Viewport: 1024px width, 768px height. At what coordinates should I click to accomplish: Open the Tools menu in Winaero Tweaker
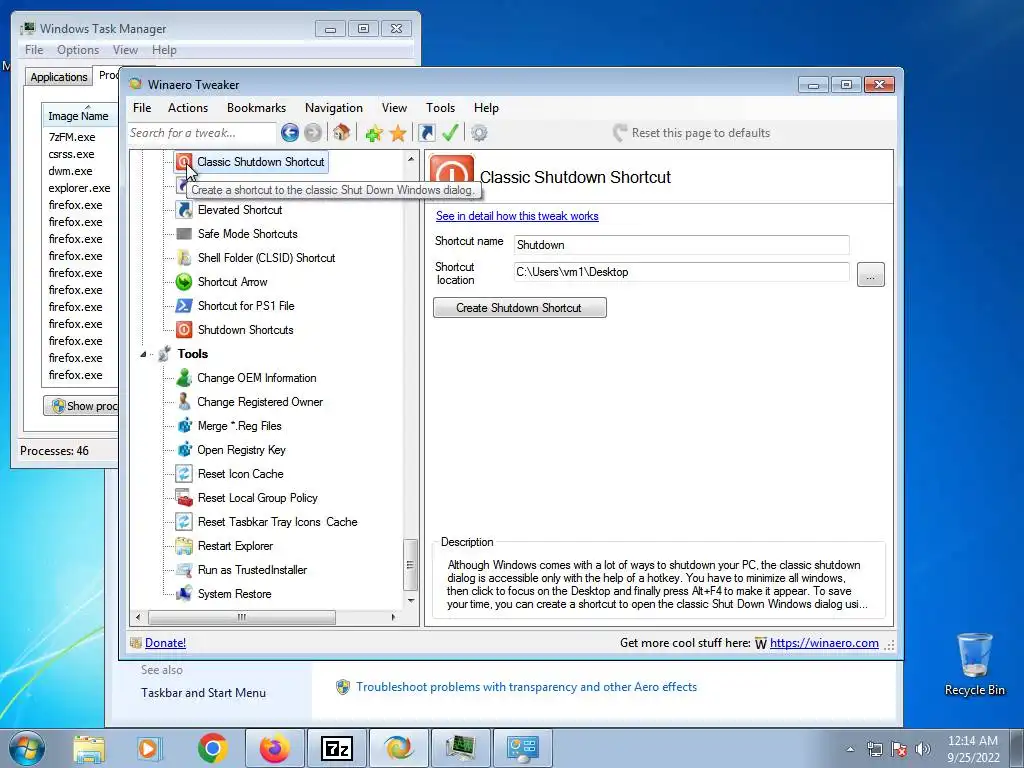440,108
